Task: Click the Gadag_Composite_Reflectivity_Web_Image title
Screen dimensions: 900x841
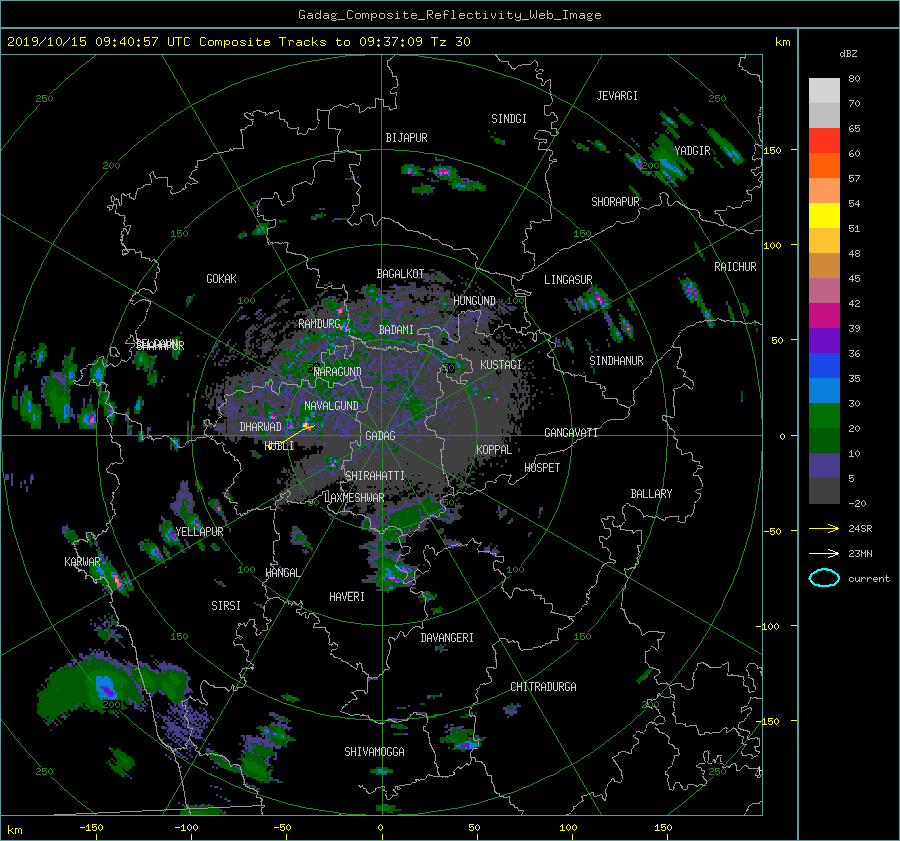Action: pyautogui.click(x=449, y=15)
